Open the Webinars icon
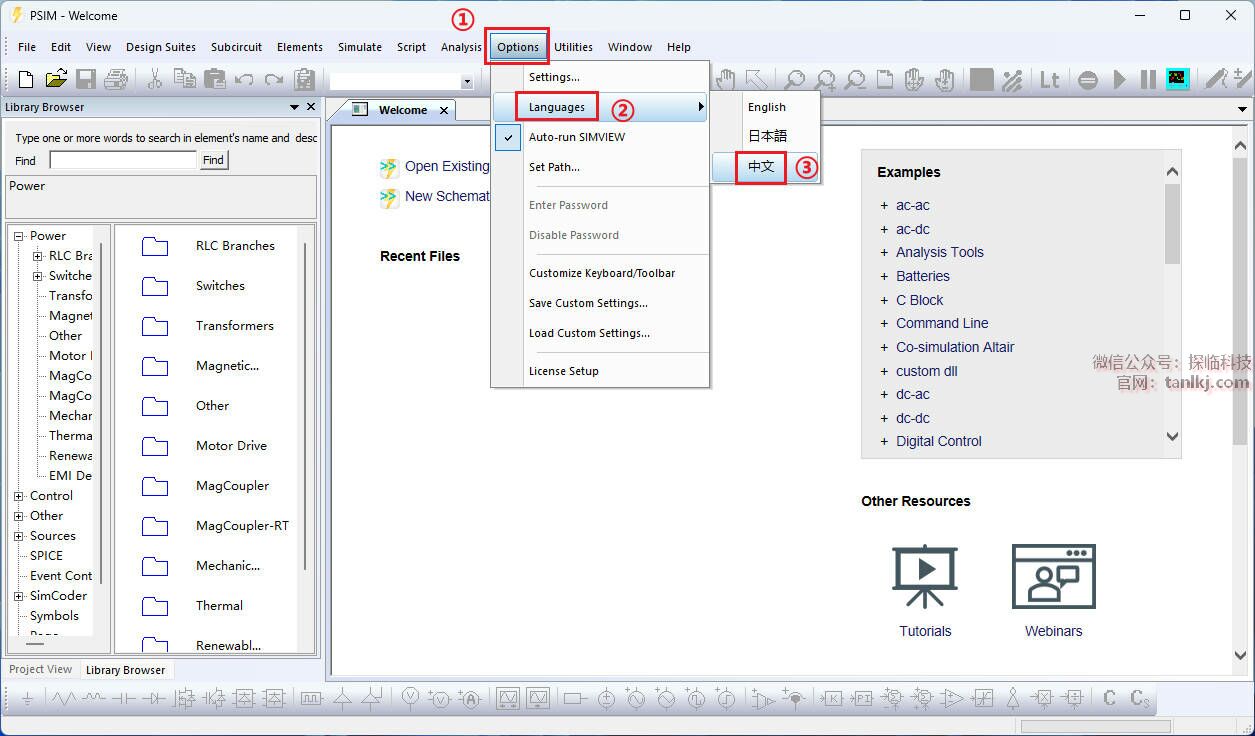This screenshot has width=1255, height=736. 1054,577
